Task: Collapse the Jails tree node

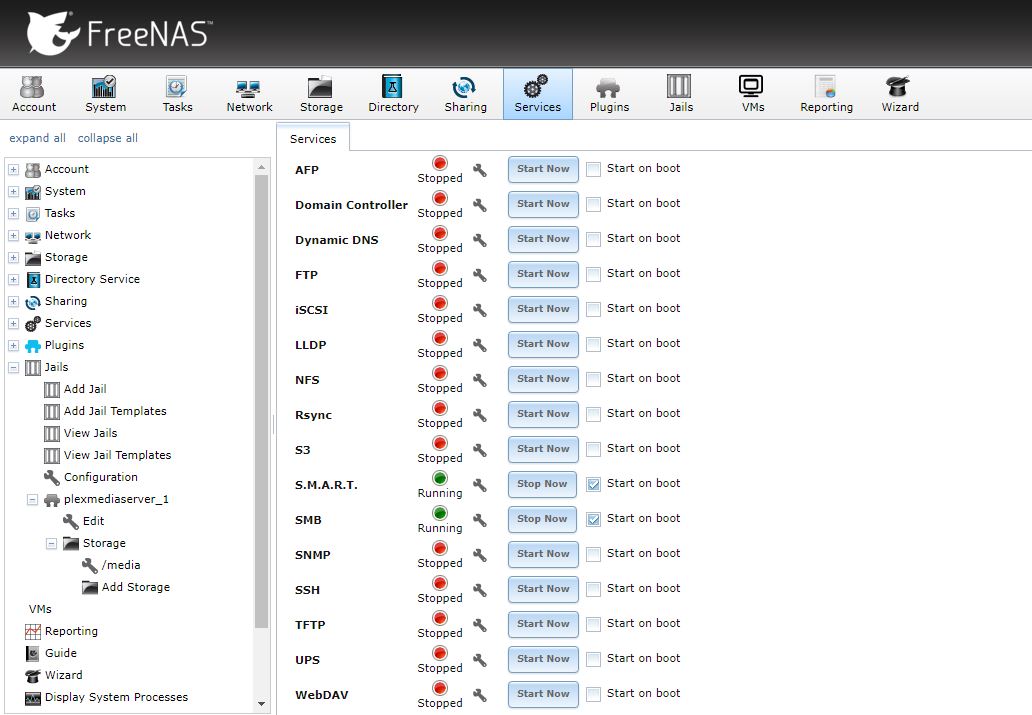Action: tap(13, 367)
